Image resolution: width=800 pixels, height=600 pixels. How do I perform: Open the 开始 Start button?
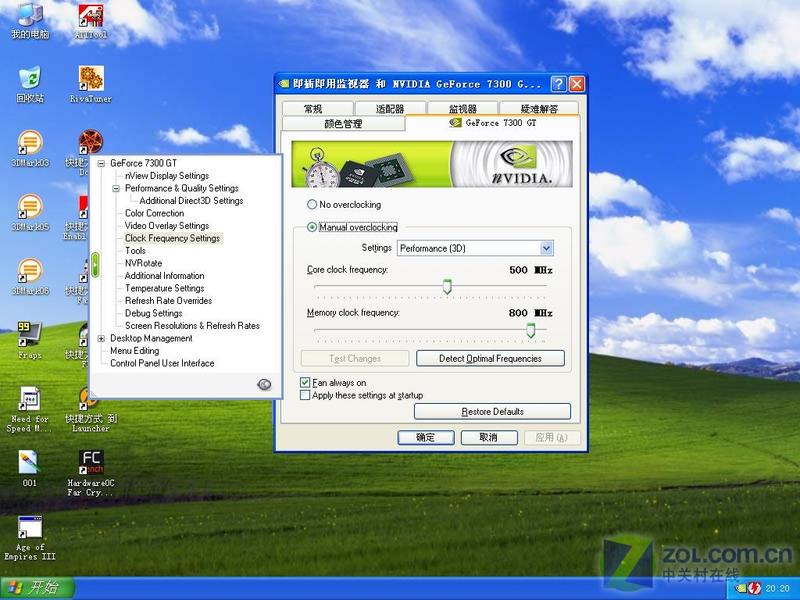click(x=37, y=588)
